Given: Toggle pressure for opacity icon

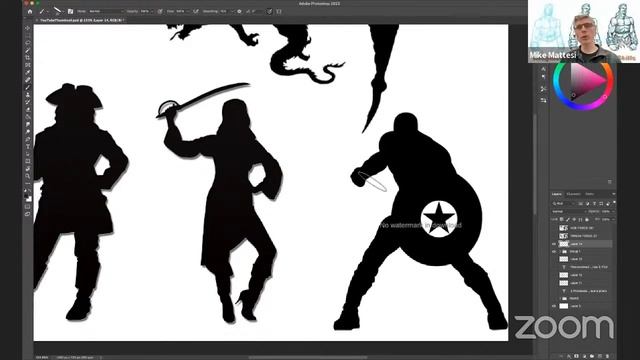Looking at the screenshot, I should (160, 11).
